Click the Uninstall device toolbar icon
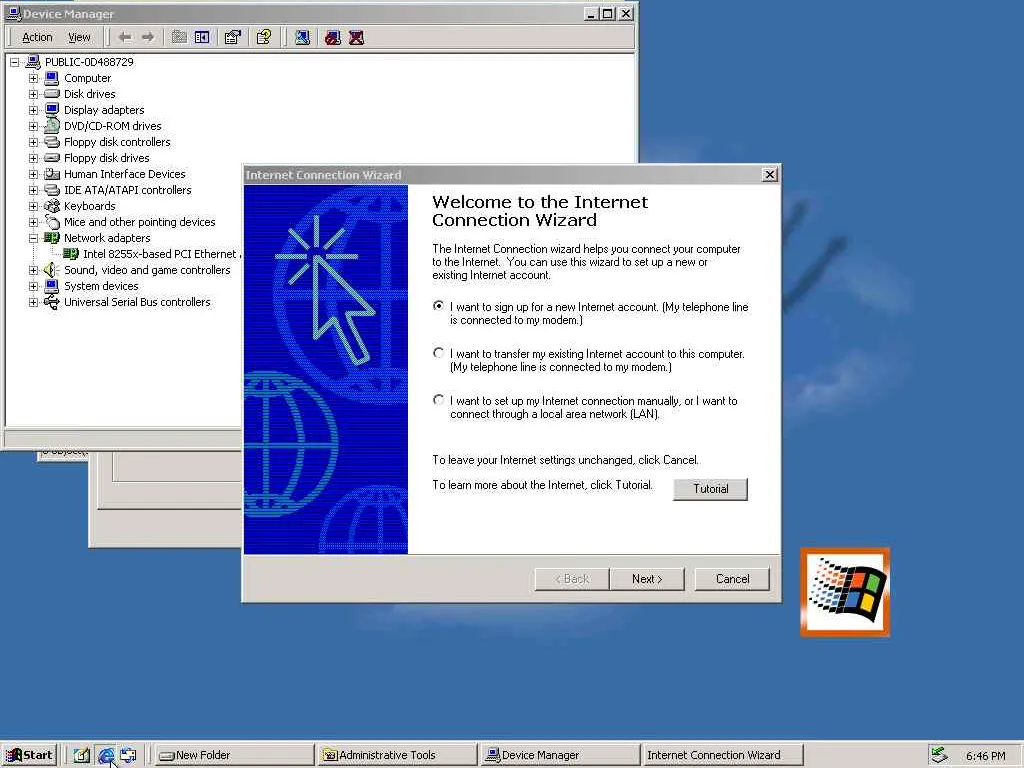Screen dimensions: 1024x768 [356, 37]
